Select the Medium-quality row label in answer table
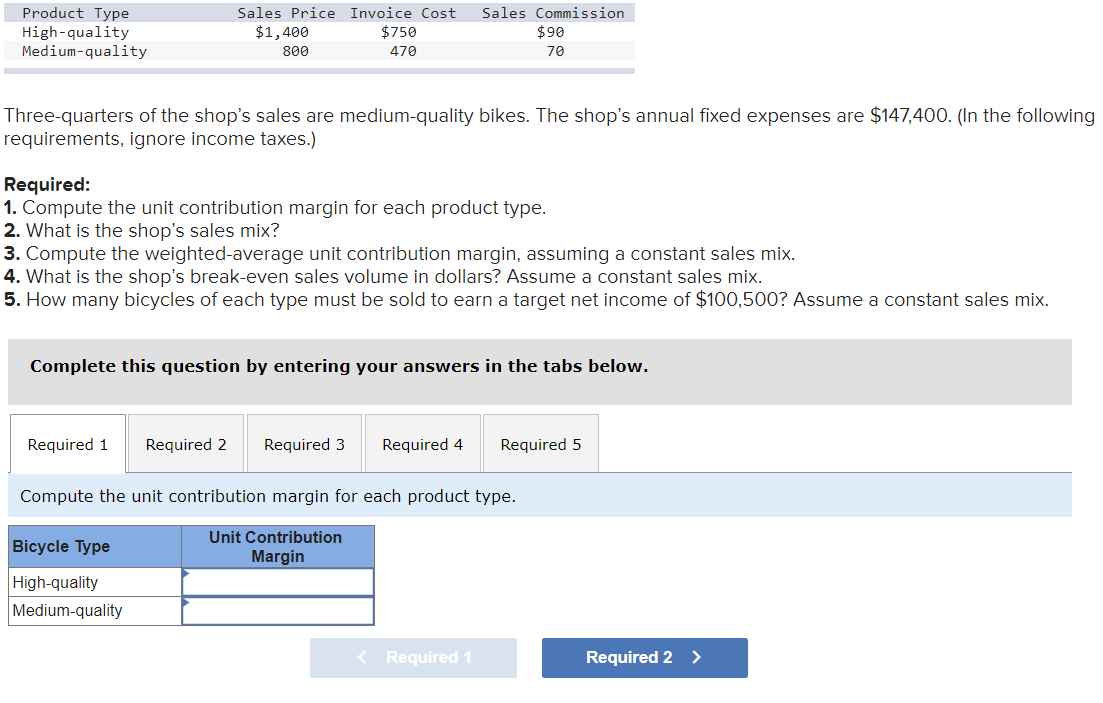1103x703 pixels. tap(68, 611)
